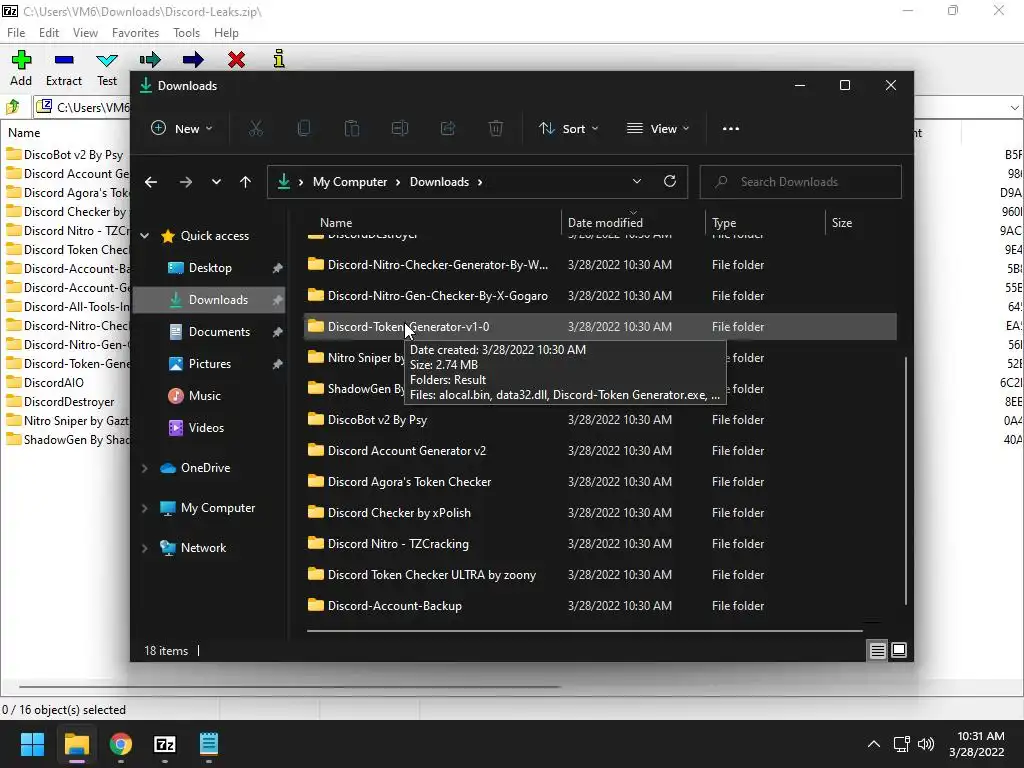
Task: Open Notepad from the taskbar
Action: click(x=208, y=744)
